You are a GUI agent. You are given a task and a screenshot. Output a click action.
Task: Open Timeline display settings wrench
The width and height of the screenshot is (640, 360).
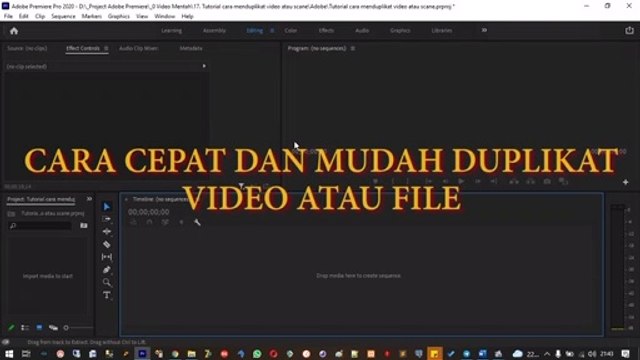pyautogui.click(x=197, y=222)
